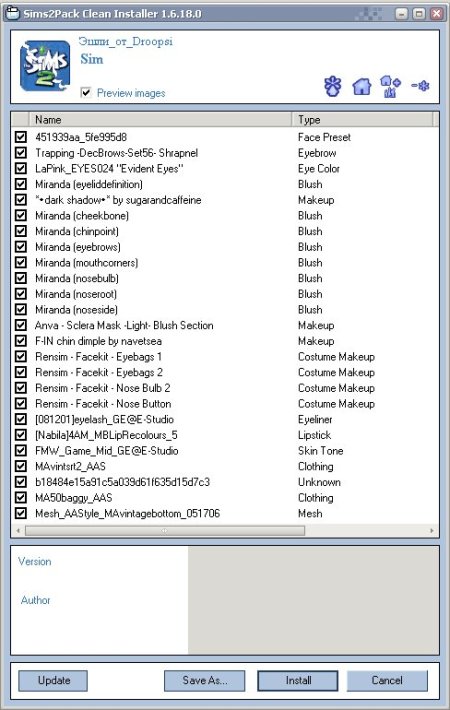
Task: Click the Install button
Action: pyautogui.click(x=298, y=681)
